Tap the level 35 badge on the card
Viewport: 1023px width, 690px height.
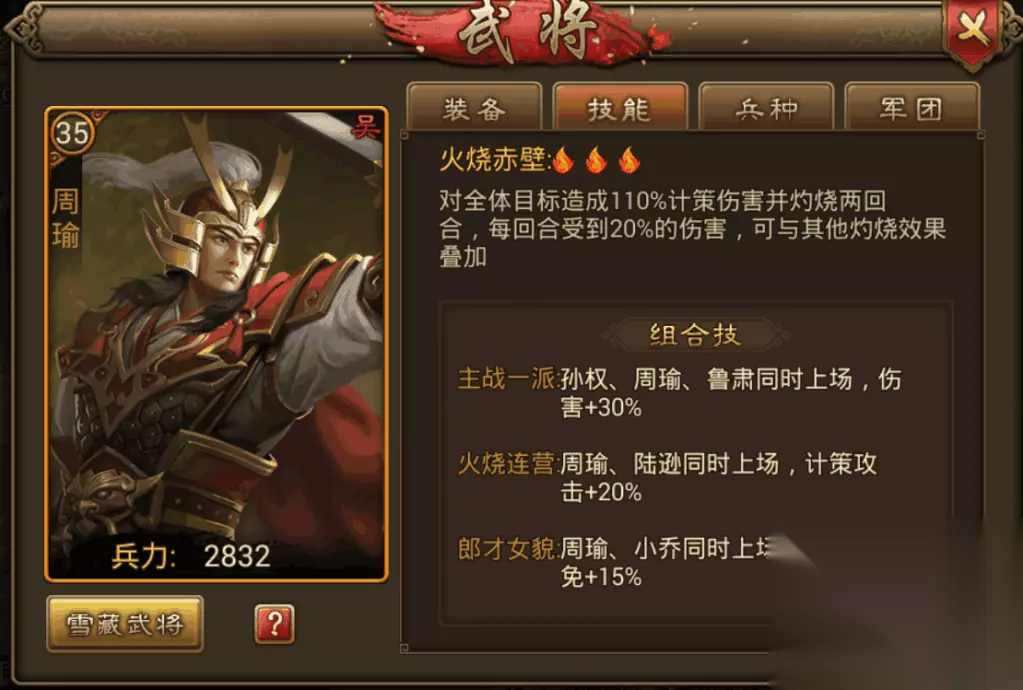coord(72,134)
